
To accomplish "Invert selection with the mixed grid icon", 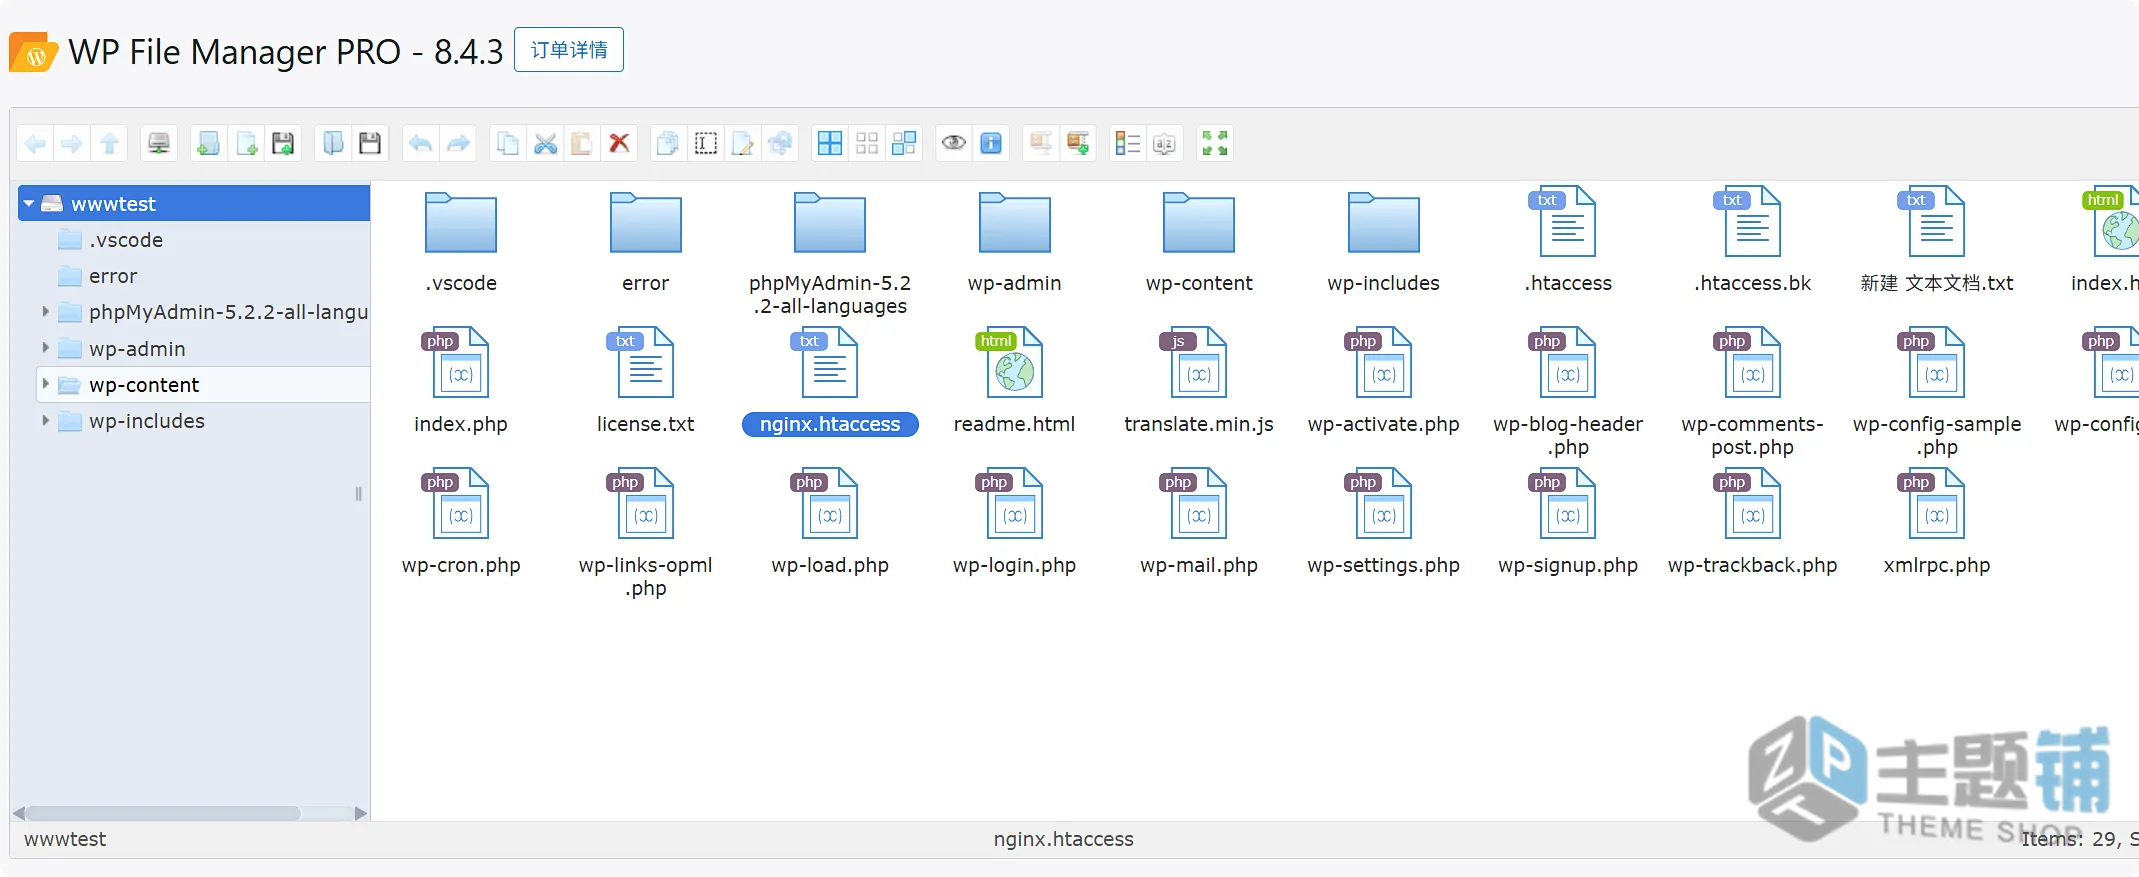I will pyautogui.click(x=904, y=144).
